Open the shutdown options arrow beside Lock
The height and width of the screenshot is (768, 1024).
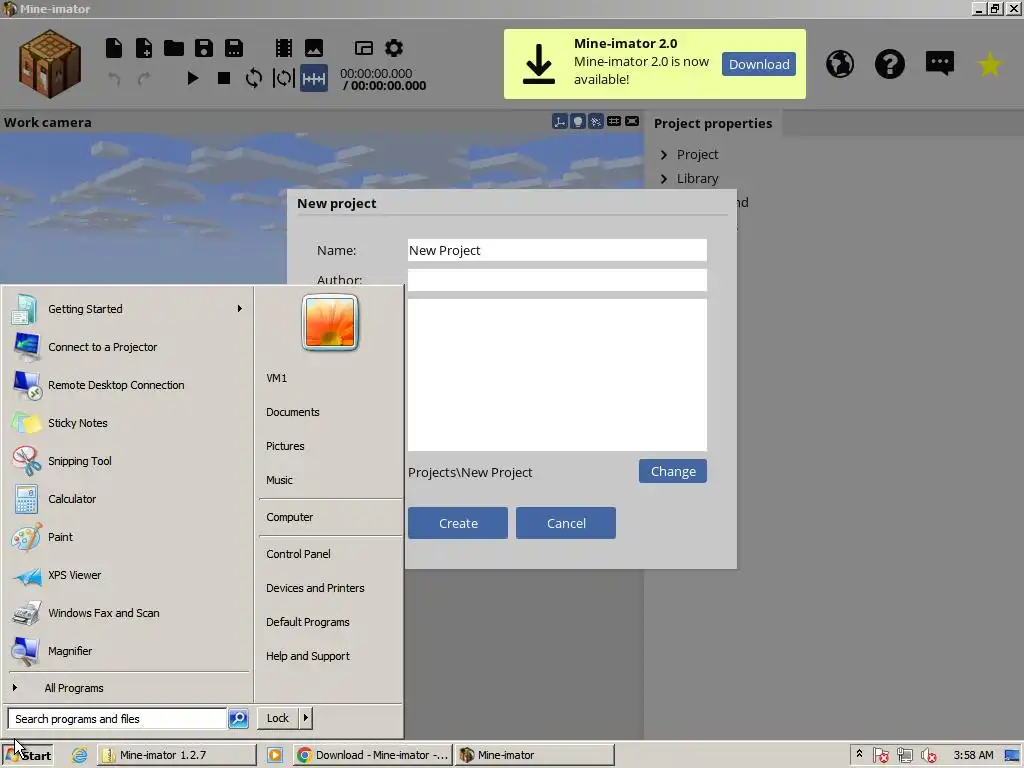pos(306,718)
